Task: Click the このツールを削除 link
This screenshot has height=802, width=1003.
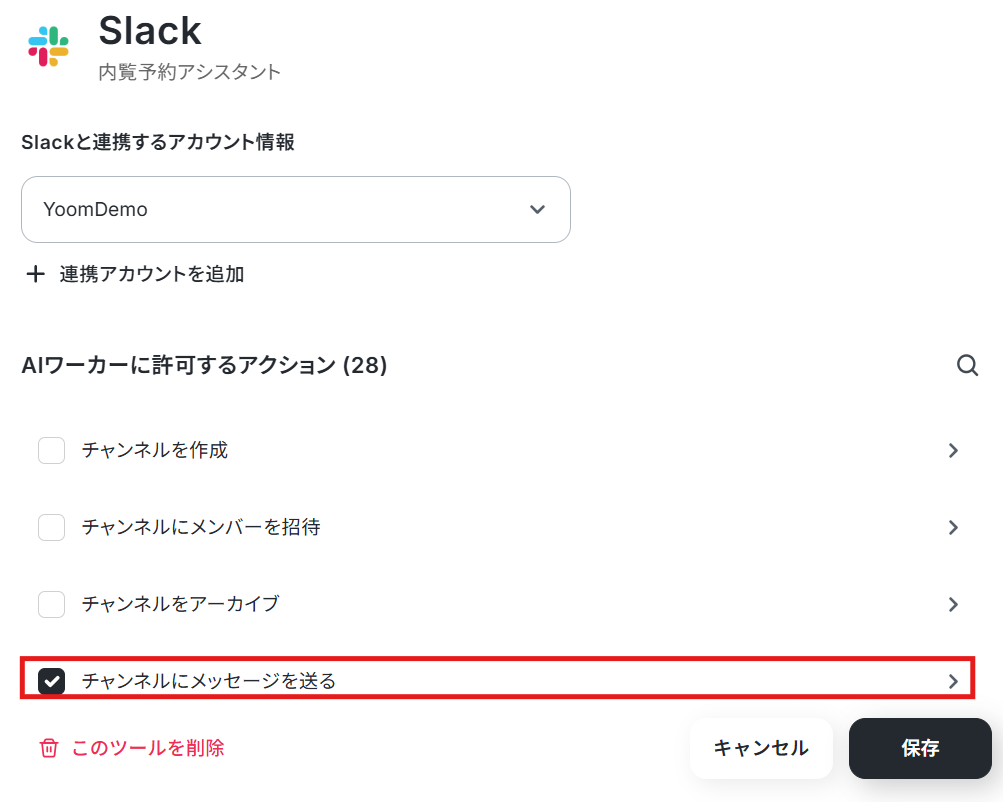Action: (148, 748)
